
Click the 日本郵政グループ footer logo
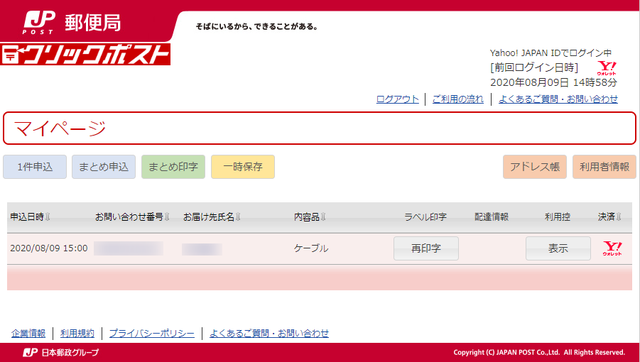click(x=60, y=353)
